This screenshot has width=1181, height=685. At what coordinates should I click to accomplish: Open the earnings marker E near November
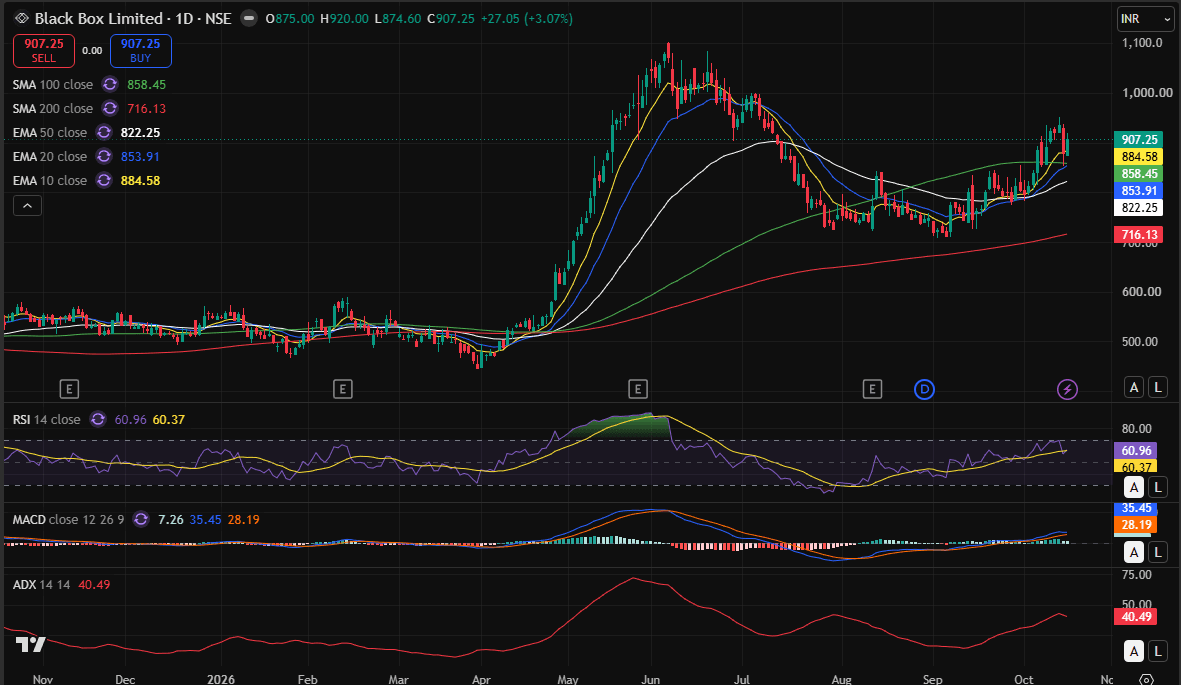69,390
